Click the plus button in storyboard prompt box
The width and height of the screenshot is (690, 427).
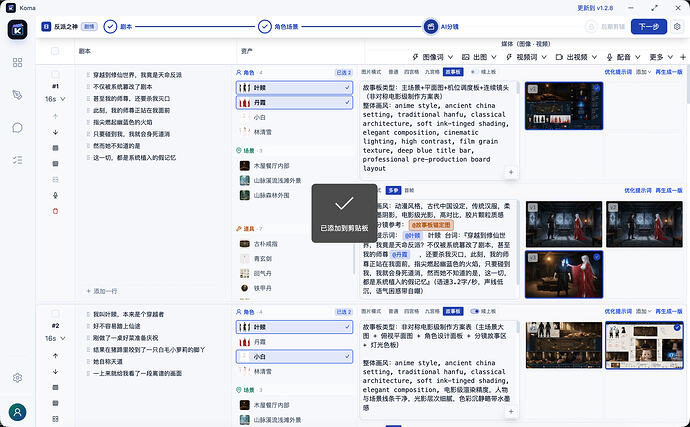(x=511, y=172)
